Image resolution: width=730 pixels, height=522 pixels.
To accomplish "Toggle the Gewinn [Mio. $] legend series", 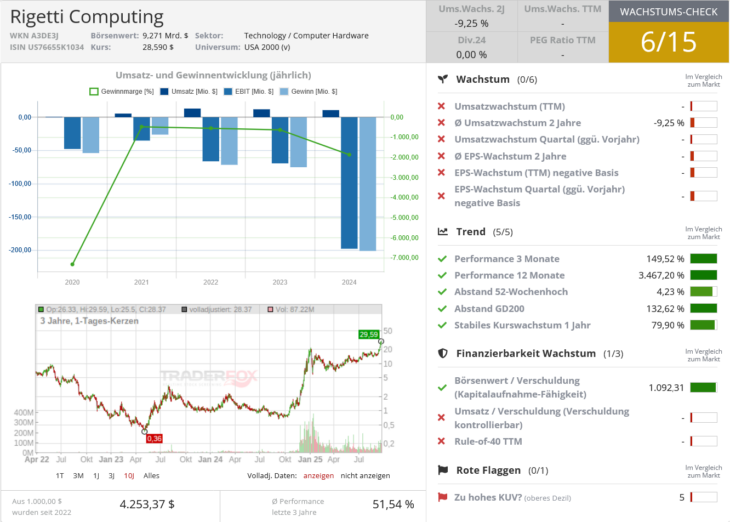I will click(308, 92).
